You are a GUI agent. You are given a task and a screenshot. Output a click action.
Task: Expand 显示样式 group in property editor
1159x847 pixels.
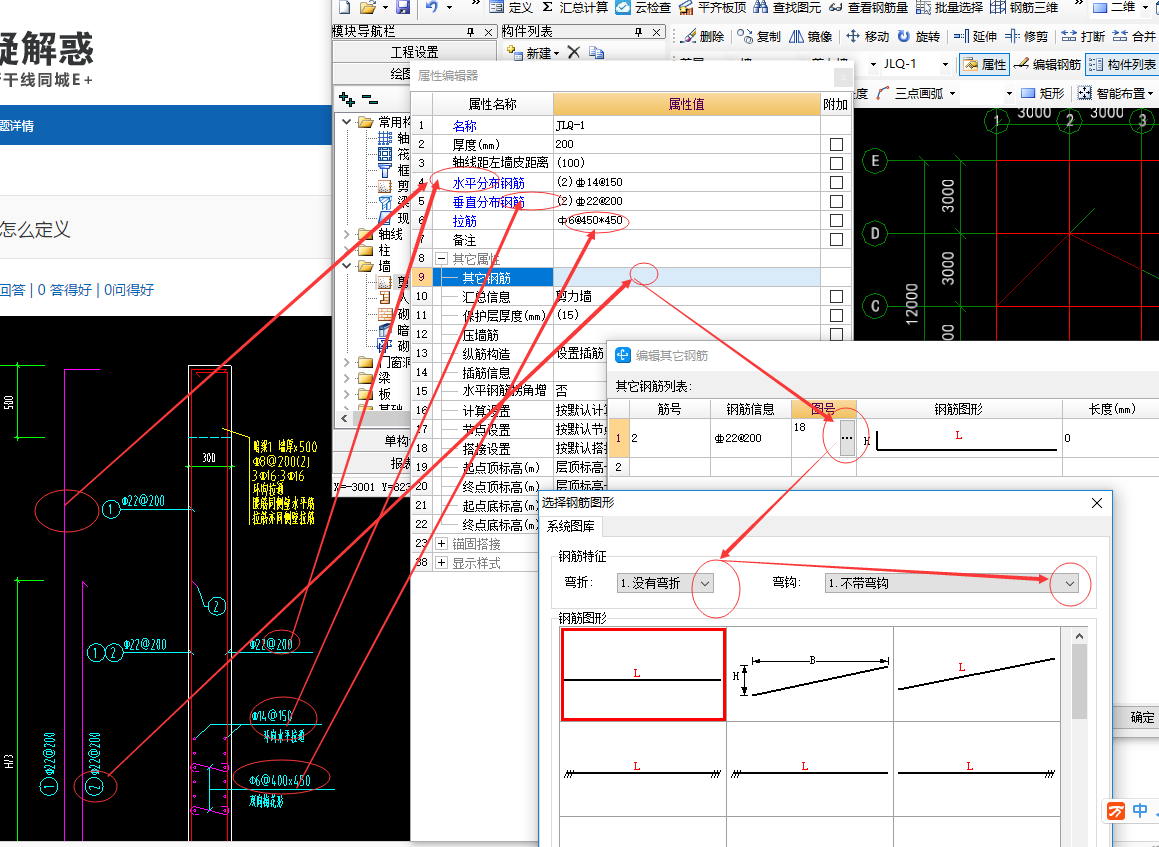click(441, 563)
